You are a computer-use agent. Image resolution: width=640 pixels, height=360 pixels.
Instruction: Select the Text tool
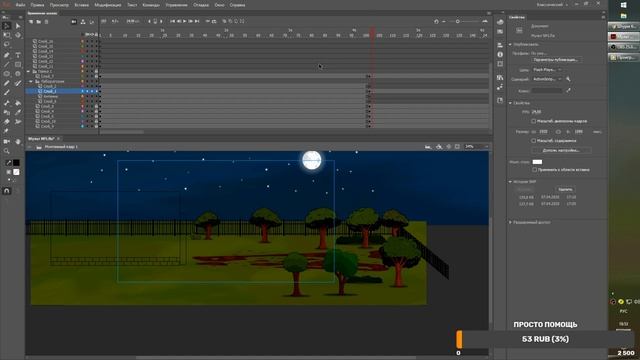pos(18,55)
